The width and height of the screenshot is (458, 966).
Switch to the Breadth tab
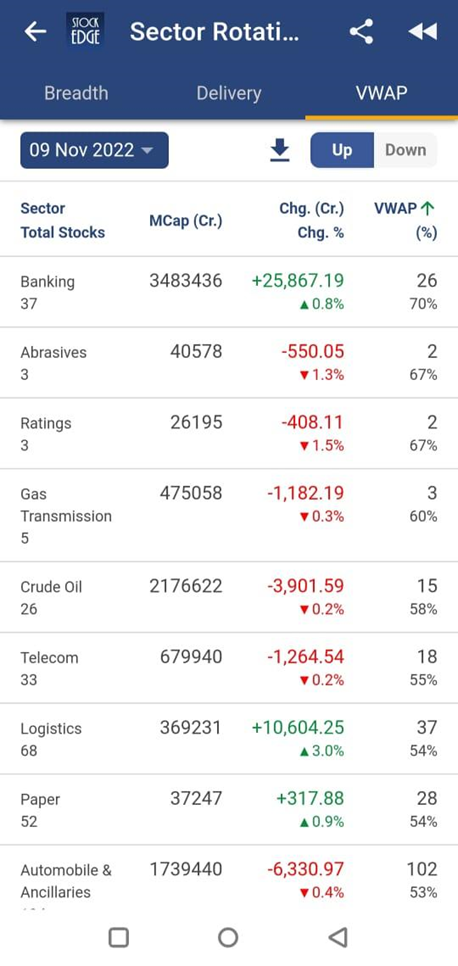click(x=76, y=93)
